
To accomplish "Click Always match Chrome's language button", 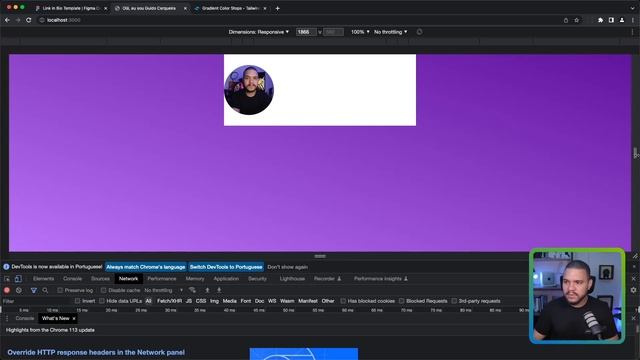I will [146, 267].
